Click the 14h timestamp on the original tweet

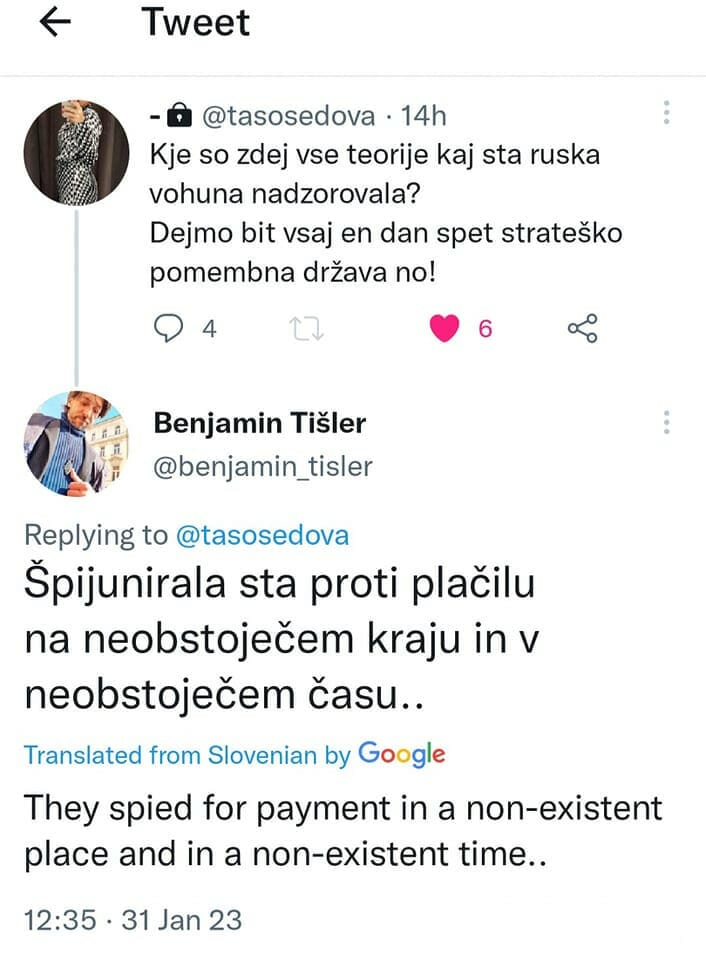click(x=422, y=117)
